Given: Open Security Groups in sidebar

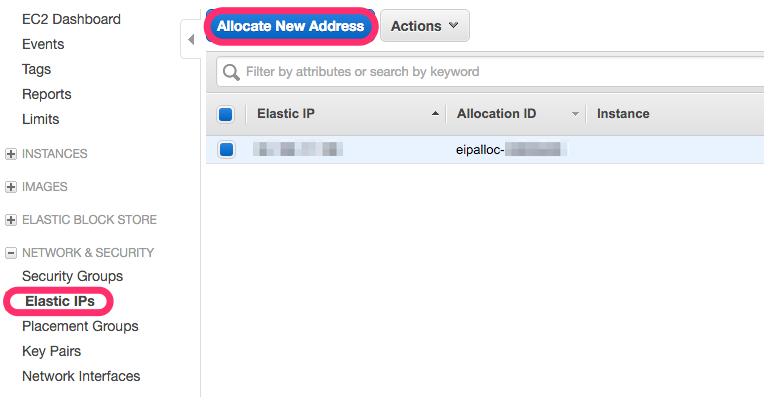Looking at the screenshot, I should tap(73, 276).
